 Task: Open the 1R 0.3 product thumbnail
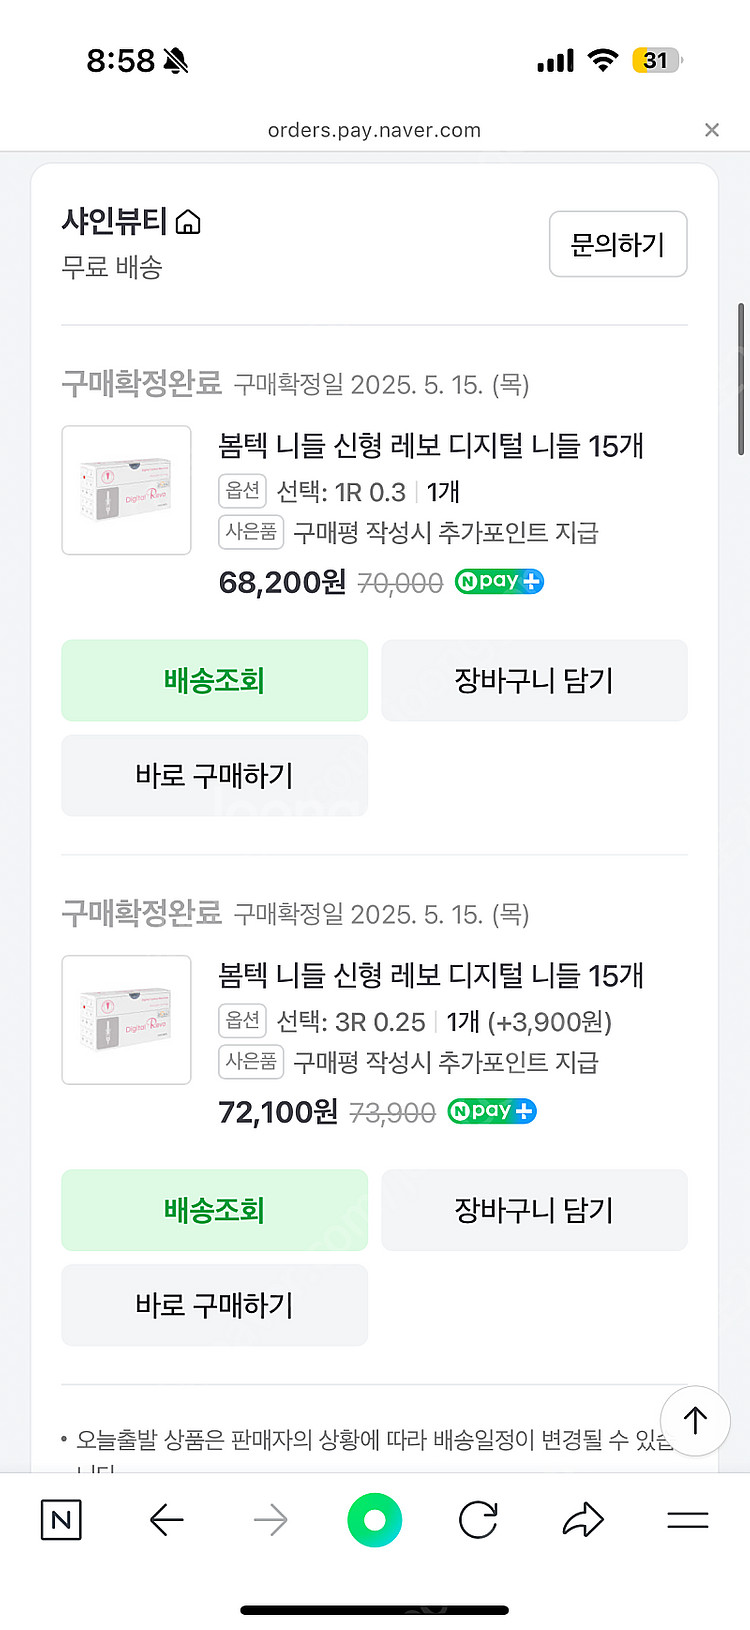[x=127, y=490]
